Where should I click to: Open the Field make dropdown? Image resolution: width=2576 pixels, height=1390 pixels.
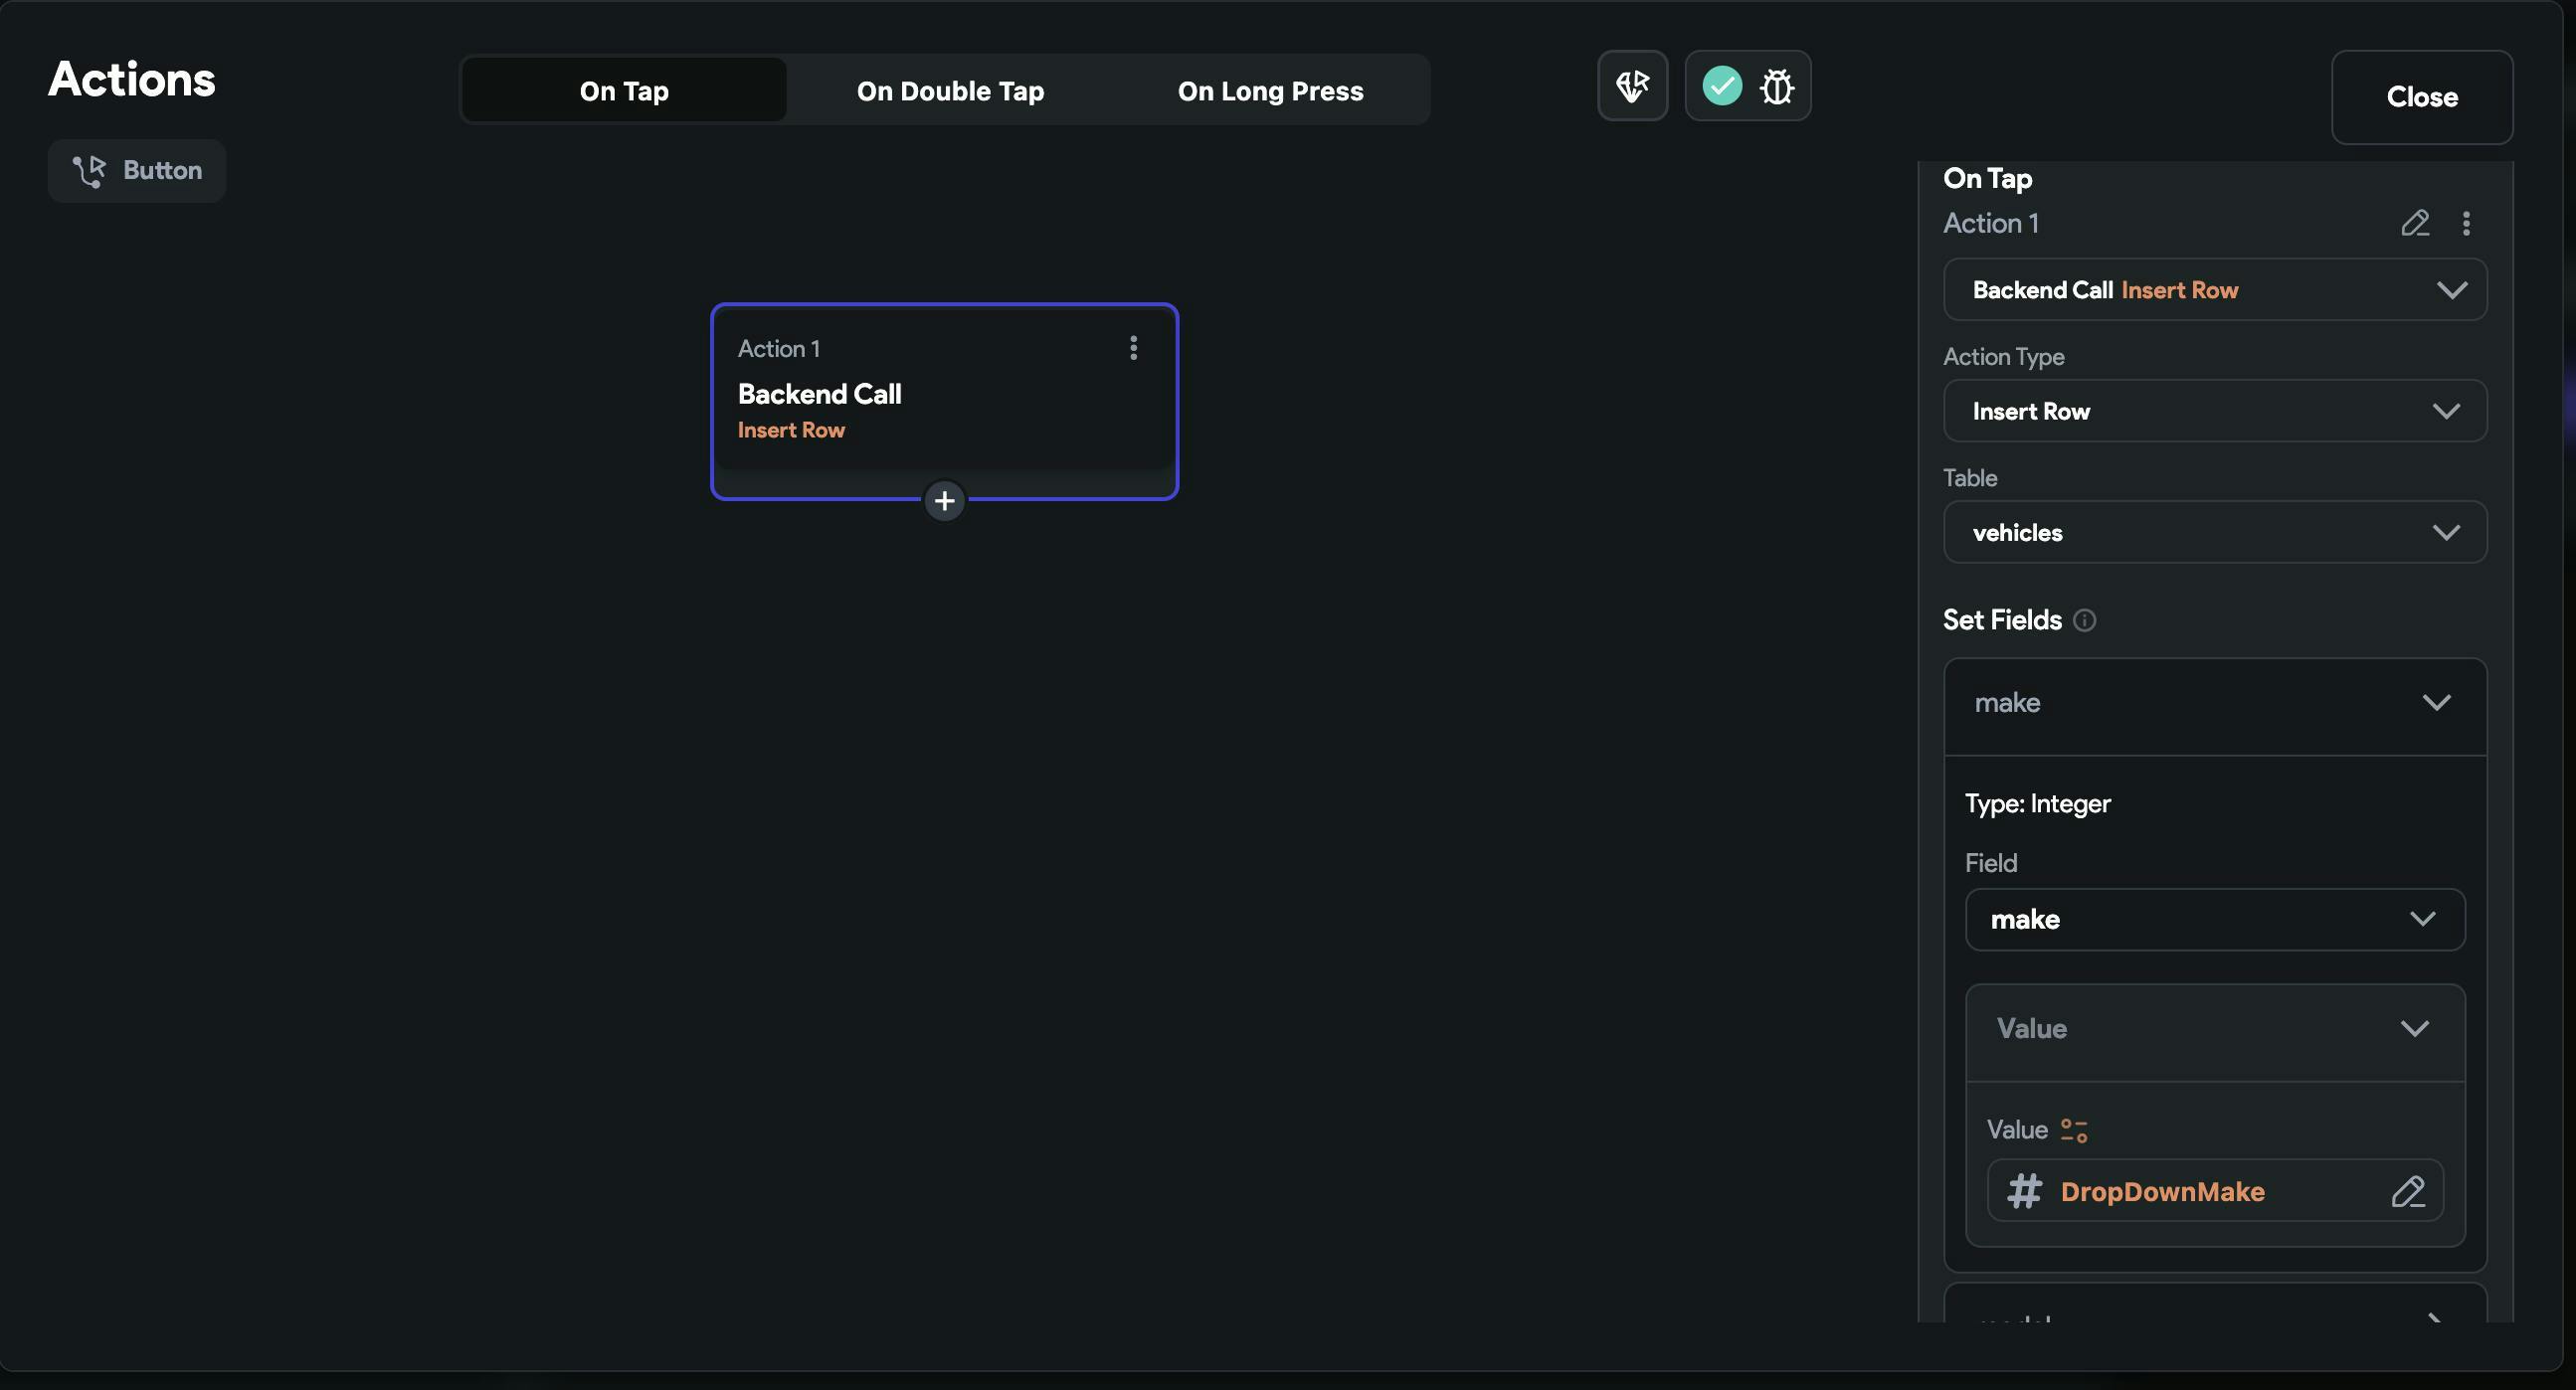point(2215,920)
